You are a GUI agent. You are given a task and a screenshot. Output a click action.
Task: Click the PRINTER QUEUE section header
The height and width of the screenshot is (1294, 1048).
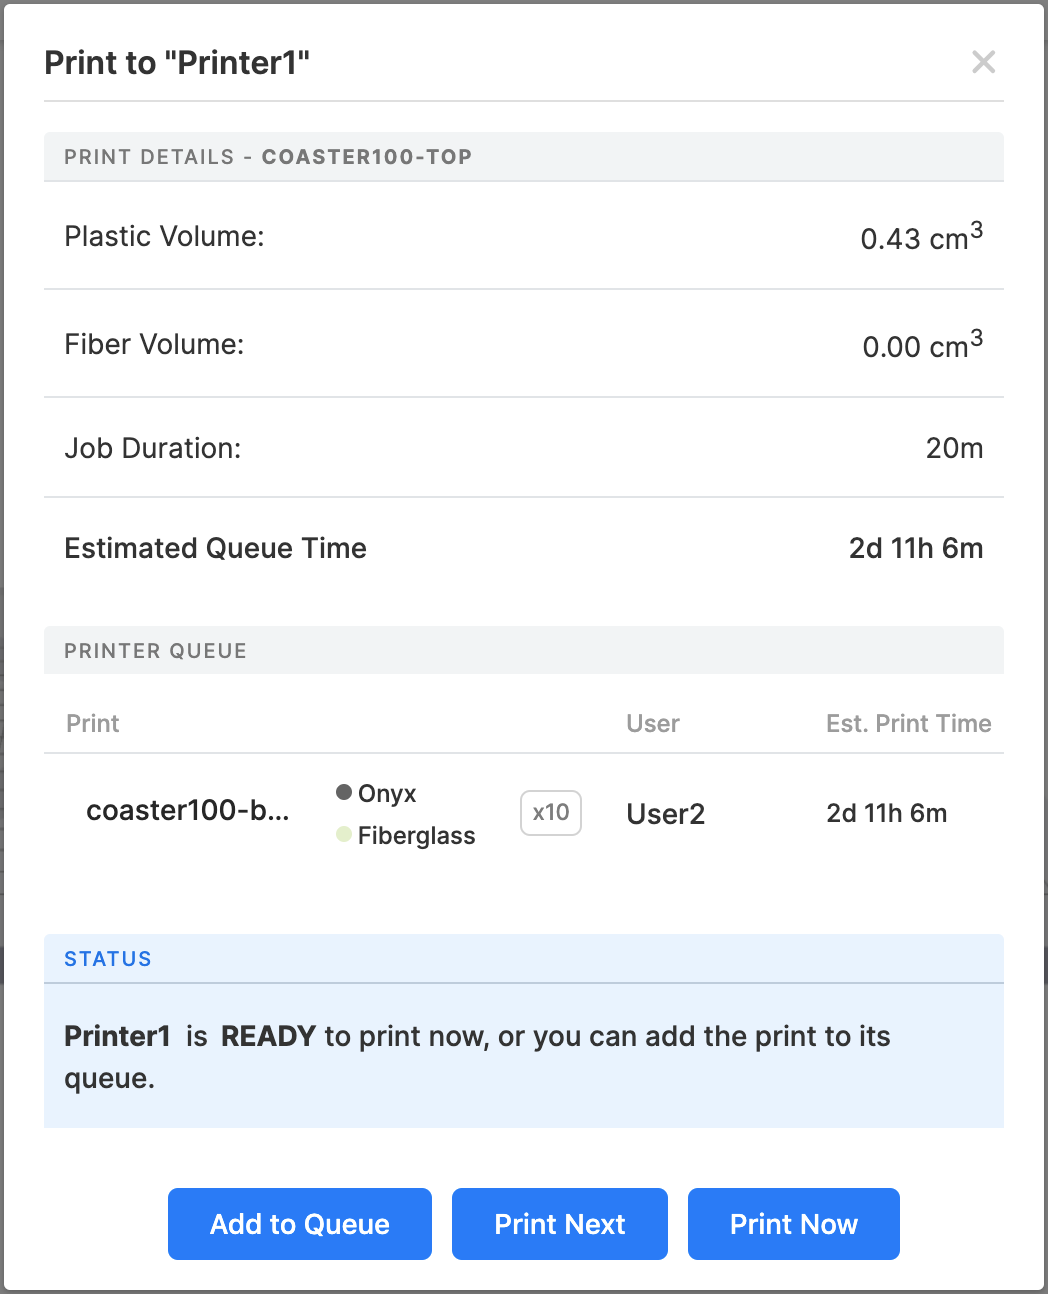[155, 650]
